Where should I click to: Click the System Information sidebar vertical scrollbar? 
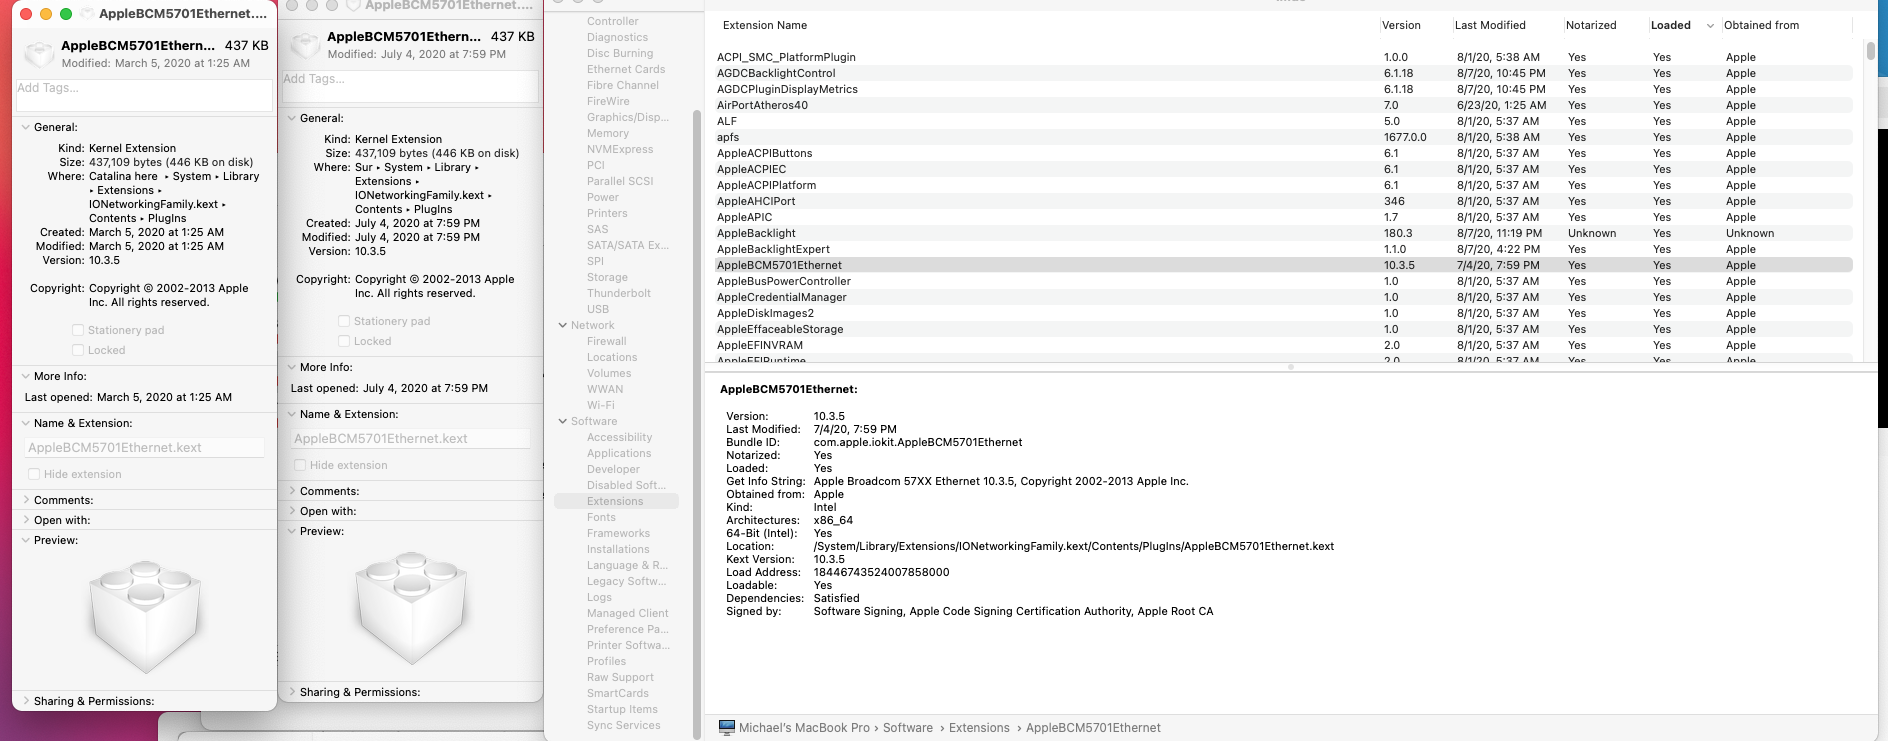[x=697, y=425]
